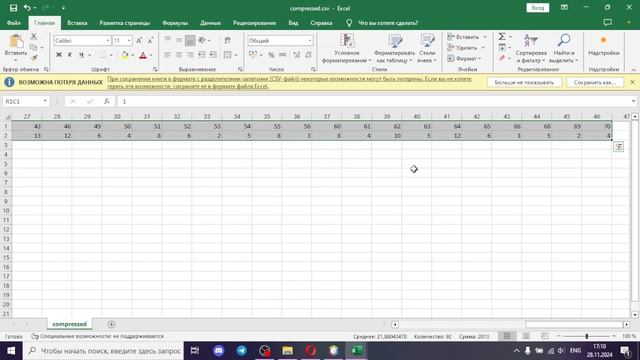640x360 pixels.
Task: Center text horizontally
Action: pyautogui.click(x=179, y=55)
